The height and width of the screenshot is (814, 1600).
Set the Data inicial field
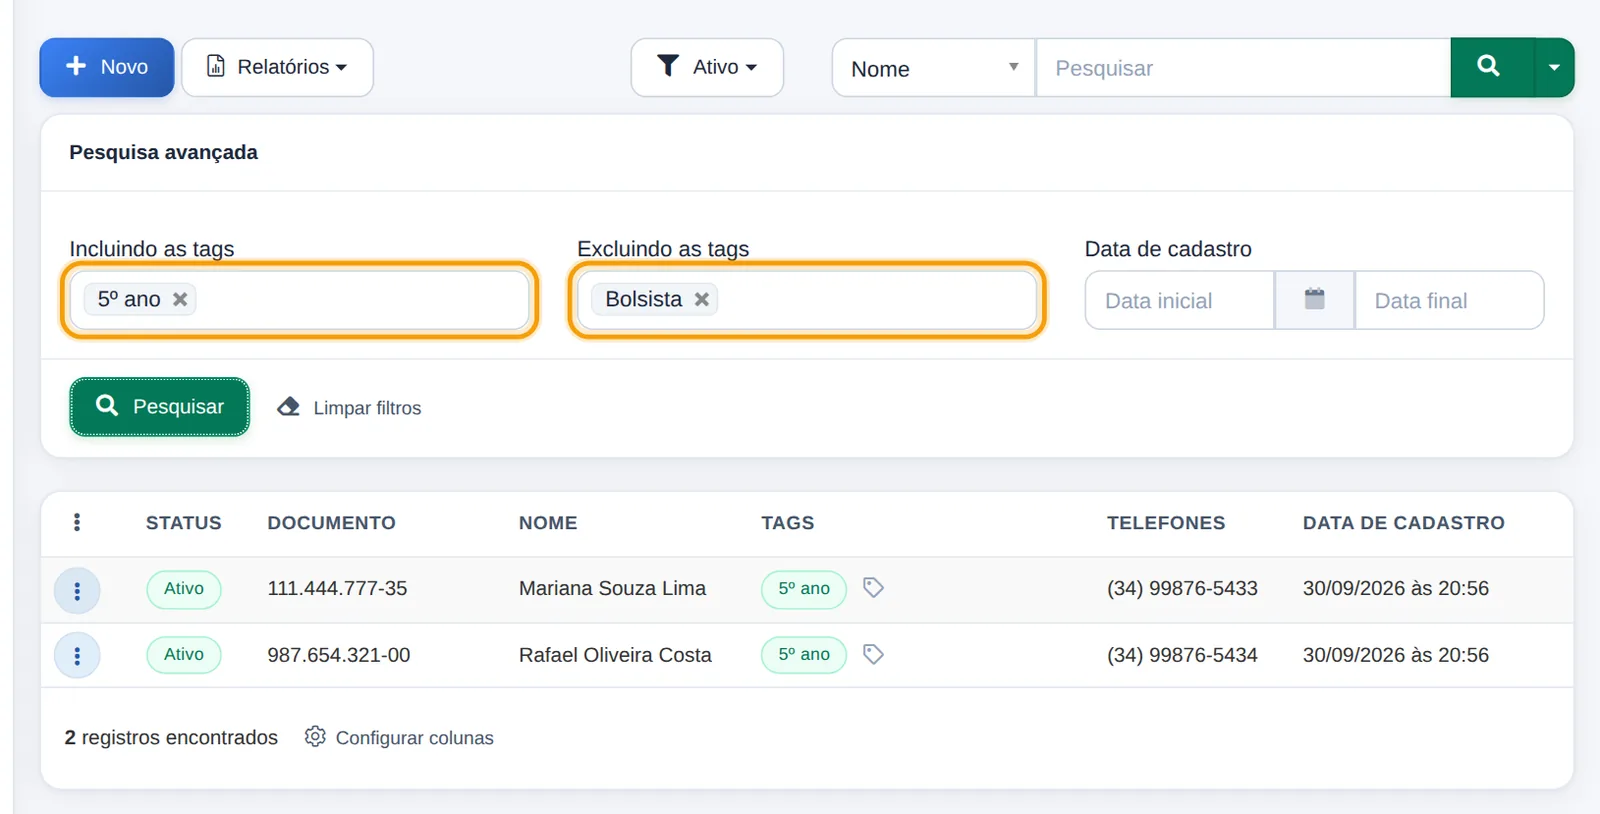click(1180, 300)
